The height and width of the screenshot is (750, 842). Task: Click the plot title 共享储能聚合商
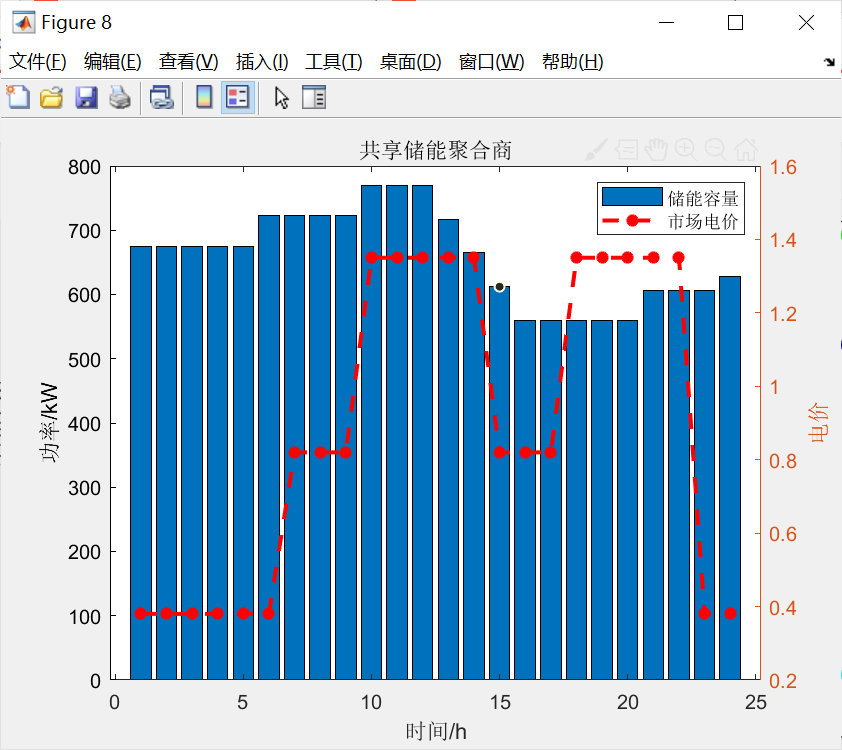pos(435,150)
